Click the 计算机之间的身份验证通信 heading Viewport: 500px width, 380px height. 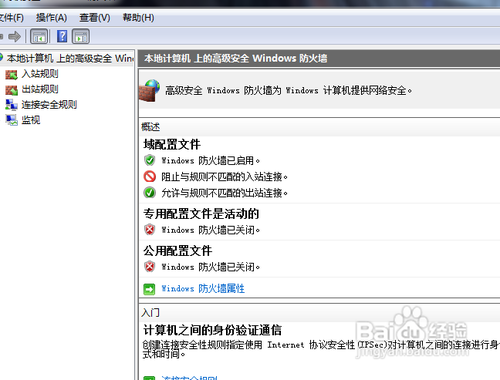(212, 330)
